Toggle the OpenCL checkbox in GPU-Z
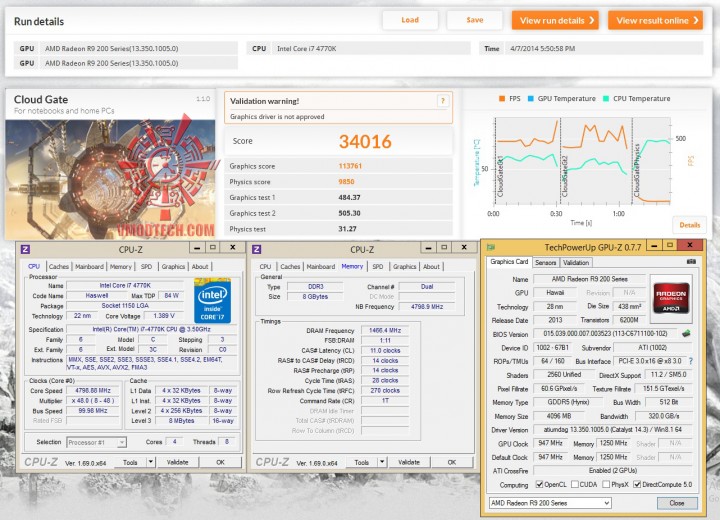This screenshot has height=520, width=720. [x=540, y=484]
